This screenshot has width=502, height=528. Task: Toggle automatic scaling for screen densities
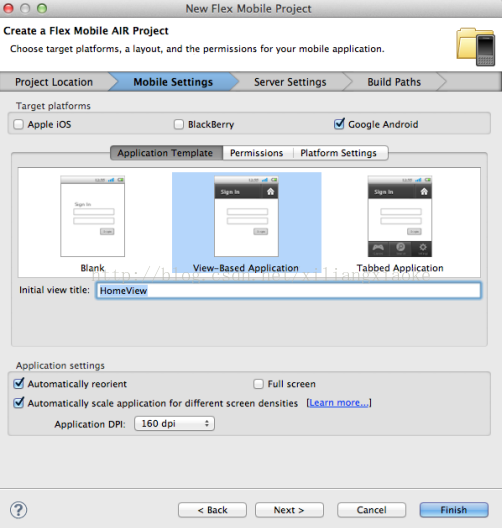(19, 403)
